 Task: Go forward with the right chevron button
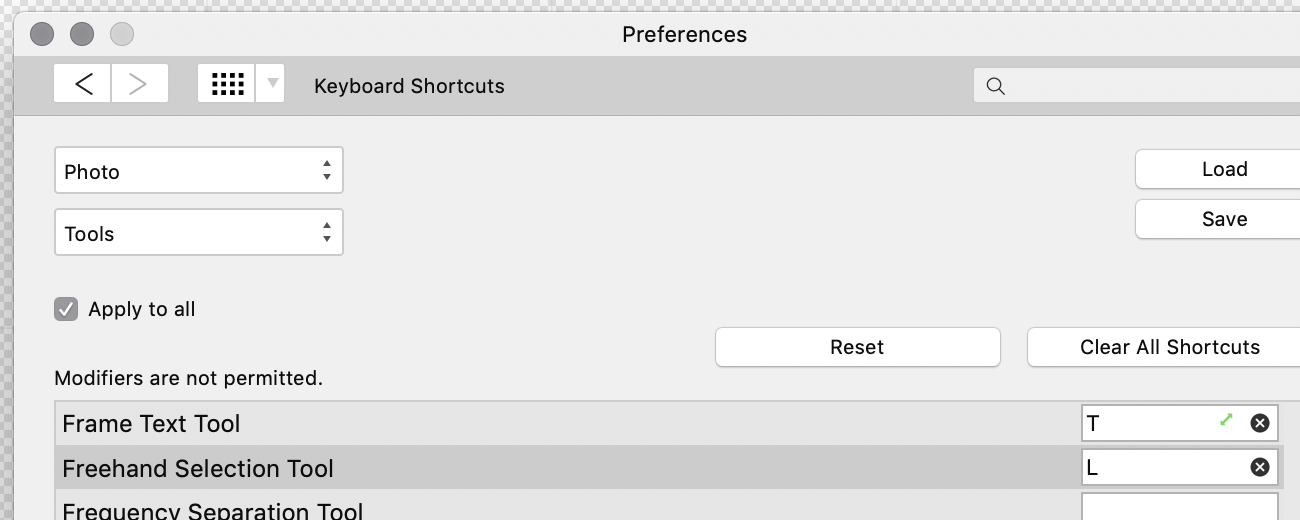[140, 85]
